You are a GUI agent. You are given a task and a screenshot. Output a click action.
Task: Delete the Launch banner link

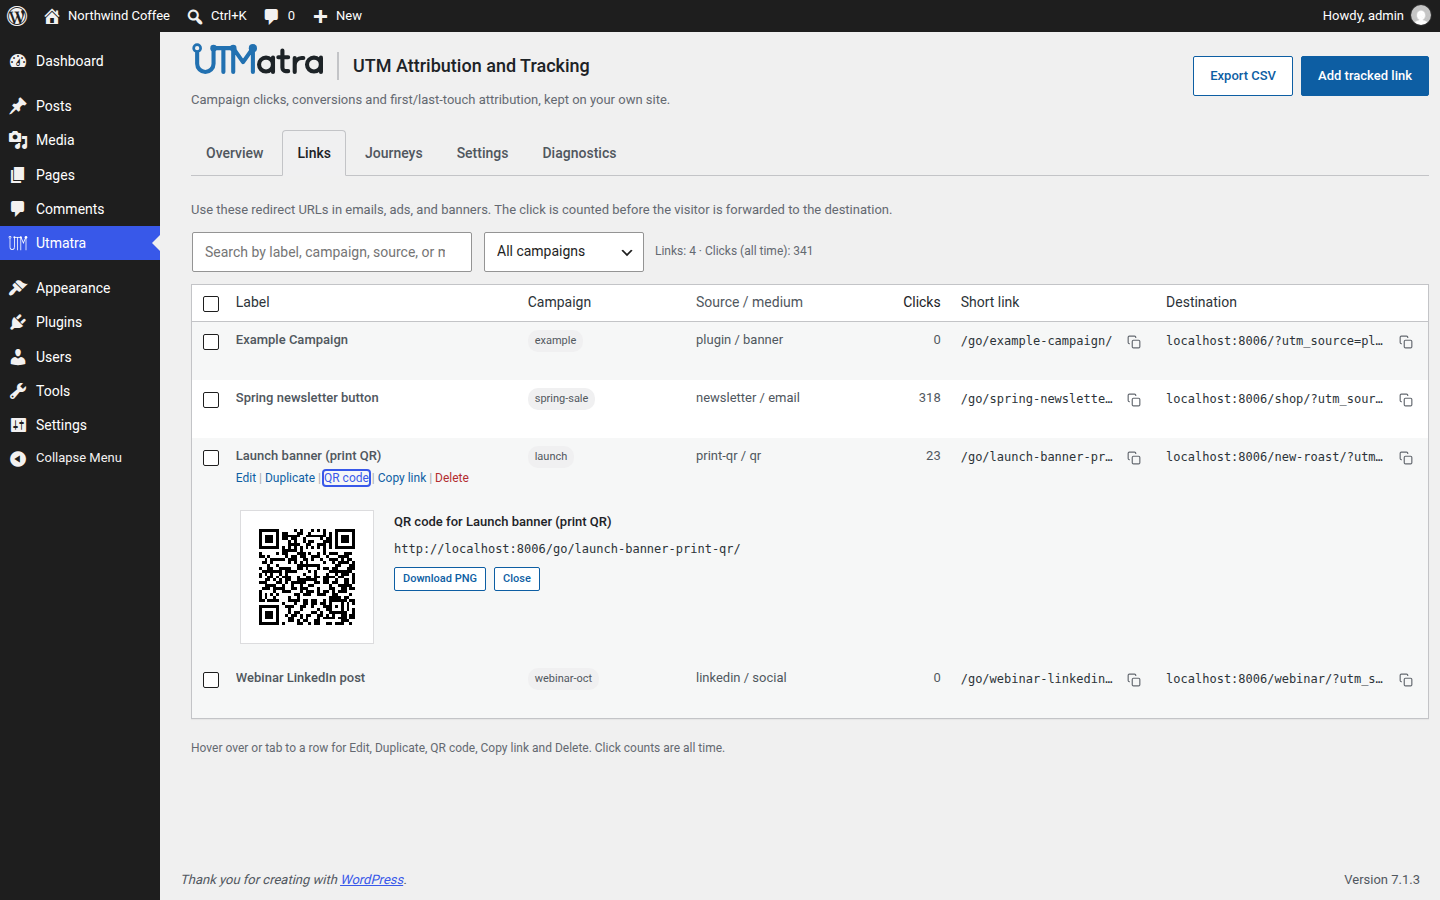pyautogui.click(x=452, y=478)
